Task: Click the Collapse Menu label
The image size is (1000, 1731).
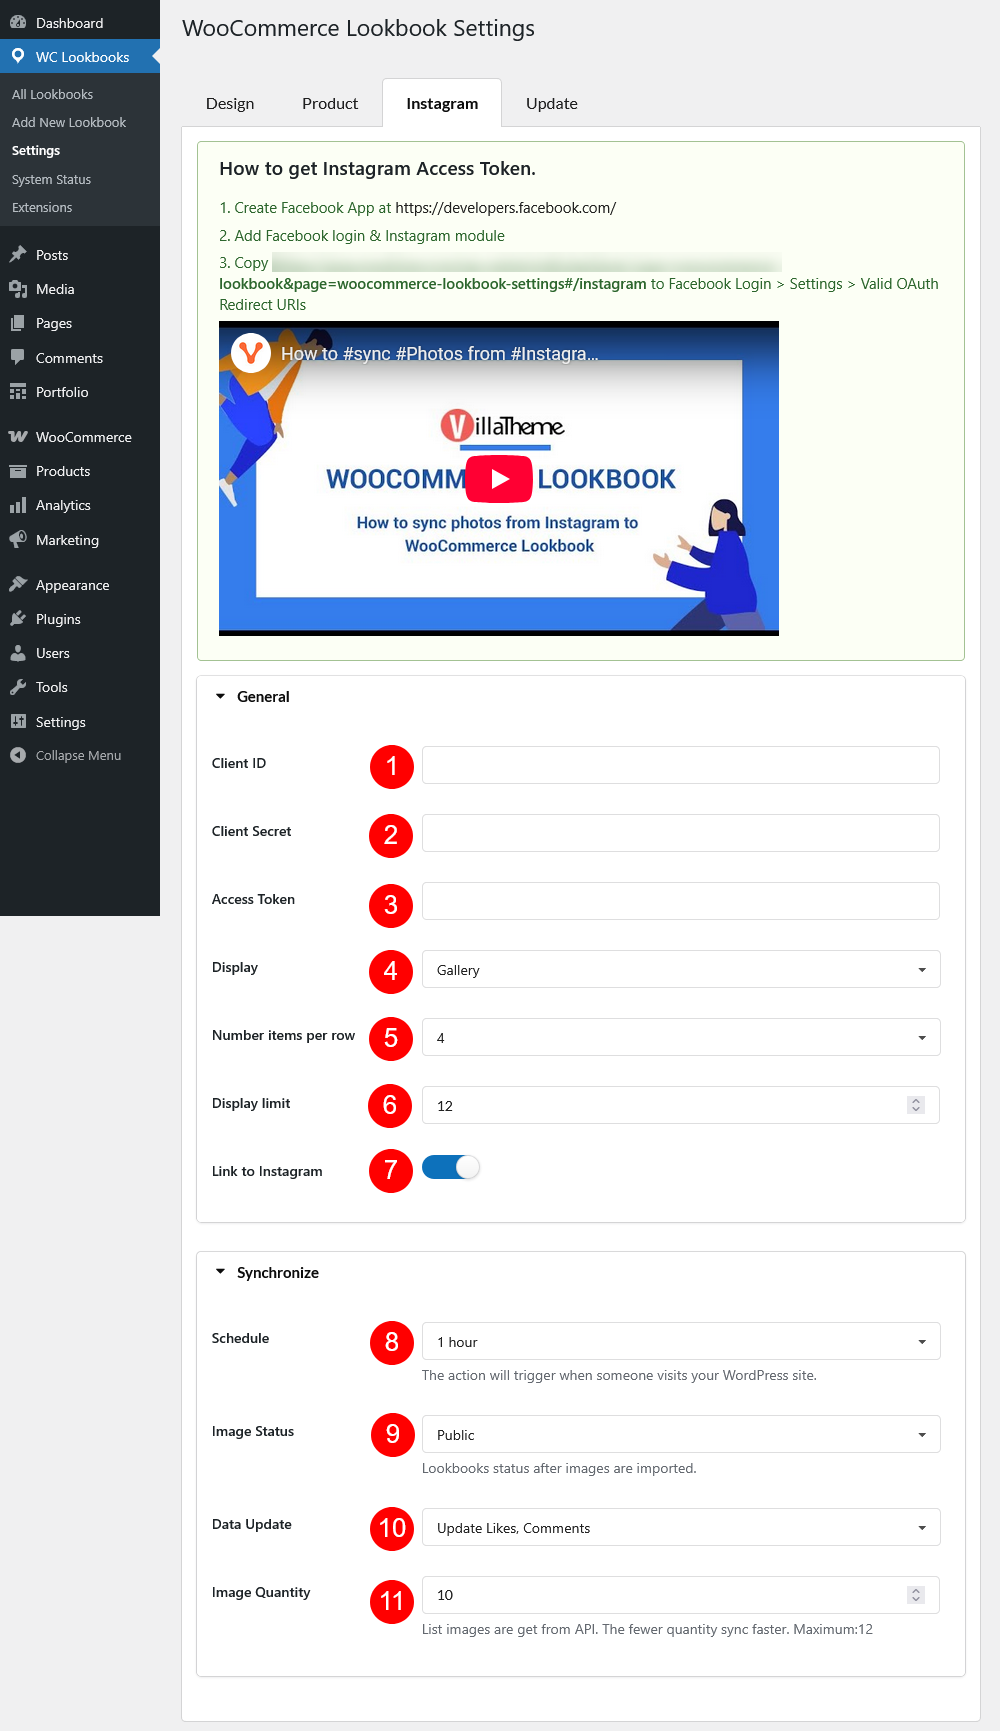Action: pos(78,755)
